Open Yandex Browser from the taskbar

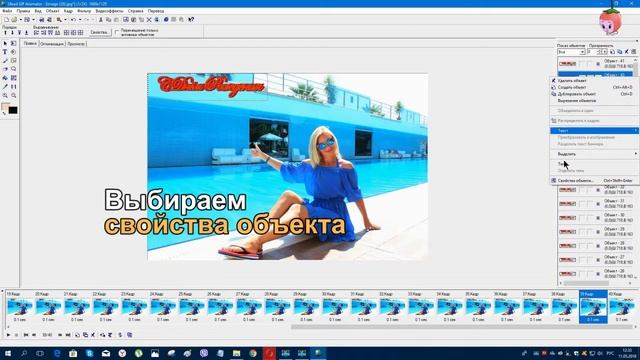(x=122, y=353)
